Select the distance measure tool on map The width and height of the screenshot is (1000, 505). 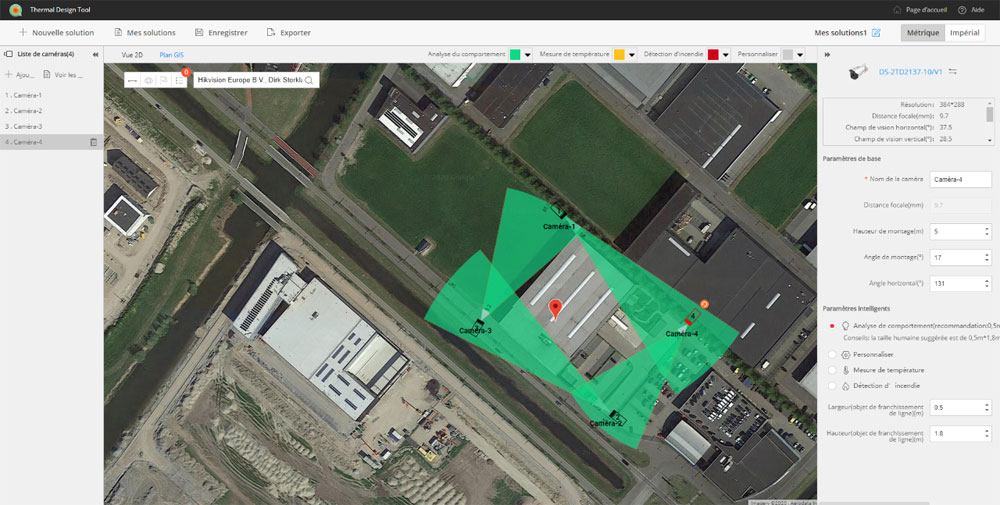[133, 80]
